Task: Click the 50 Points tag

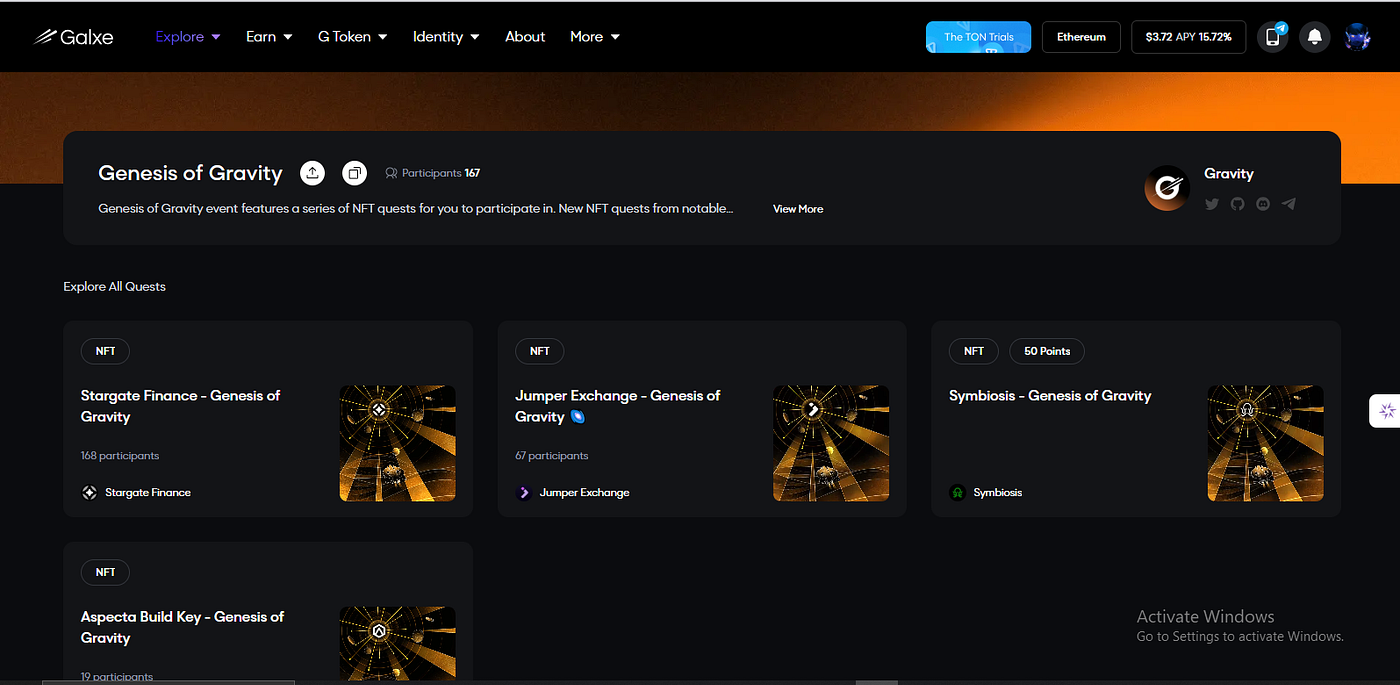Action: [x=1047, y=351]
